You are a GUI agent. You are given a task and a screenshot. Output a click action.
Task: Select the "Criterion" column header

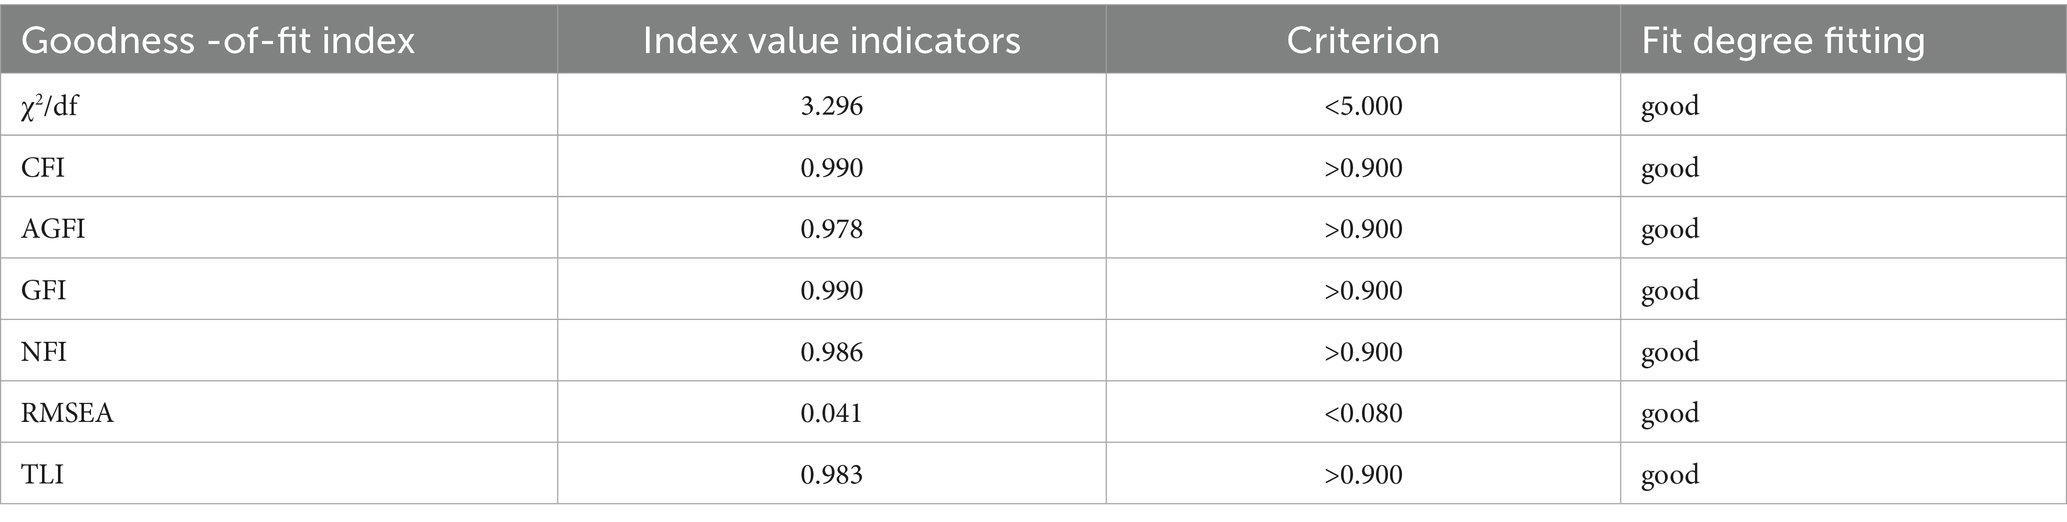coord(1363,41)
